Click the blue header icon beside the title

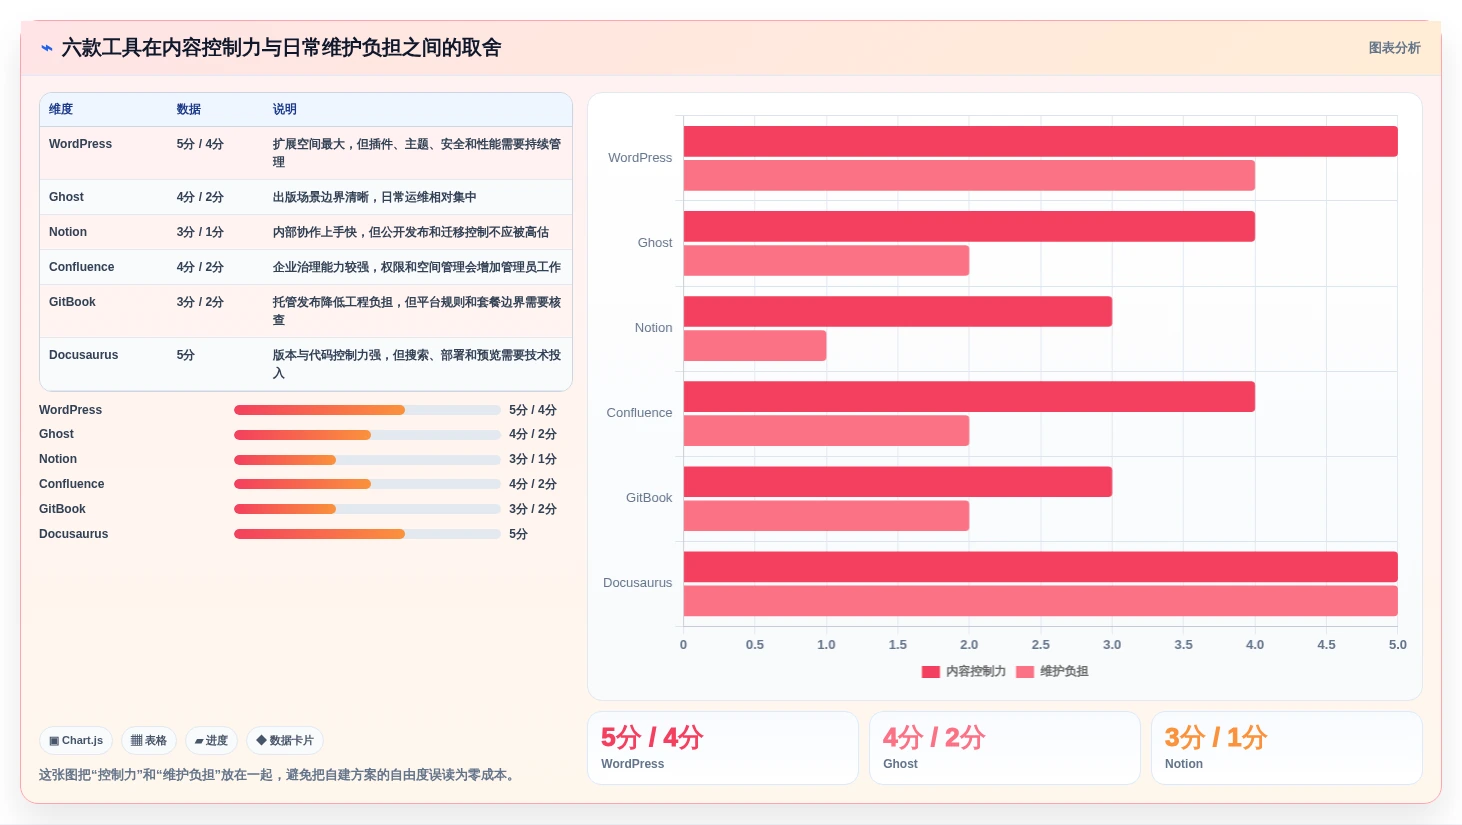point(47,48)
